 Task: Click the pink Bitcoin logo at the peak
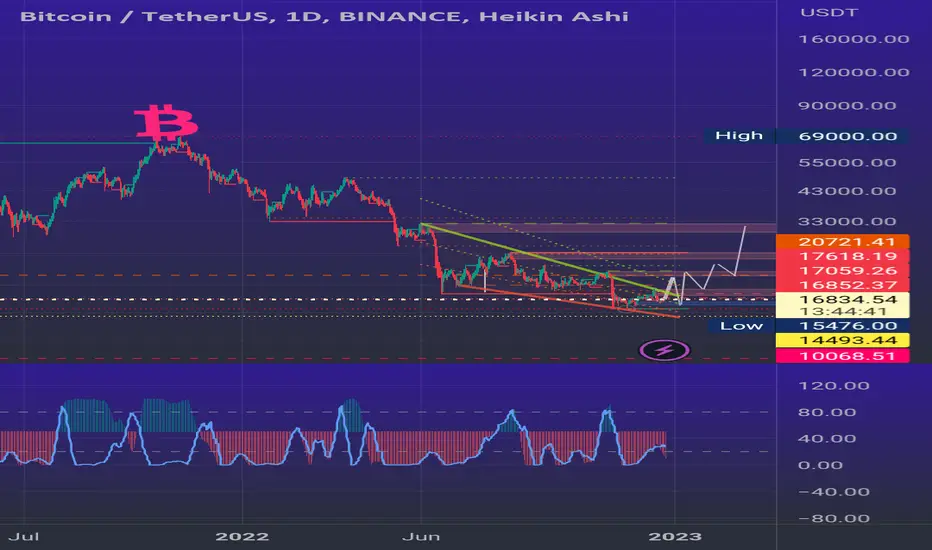pos(165,122)
